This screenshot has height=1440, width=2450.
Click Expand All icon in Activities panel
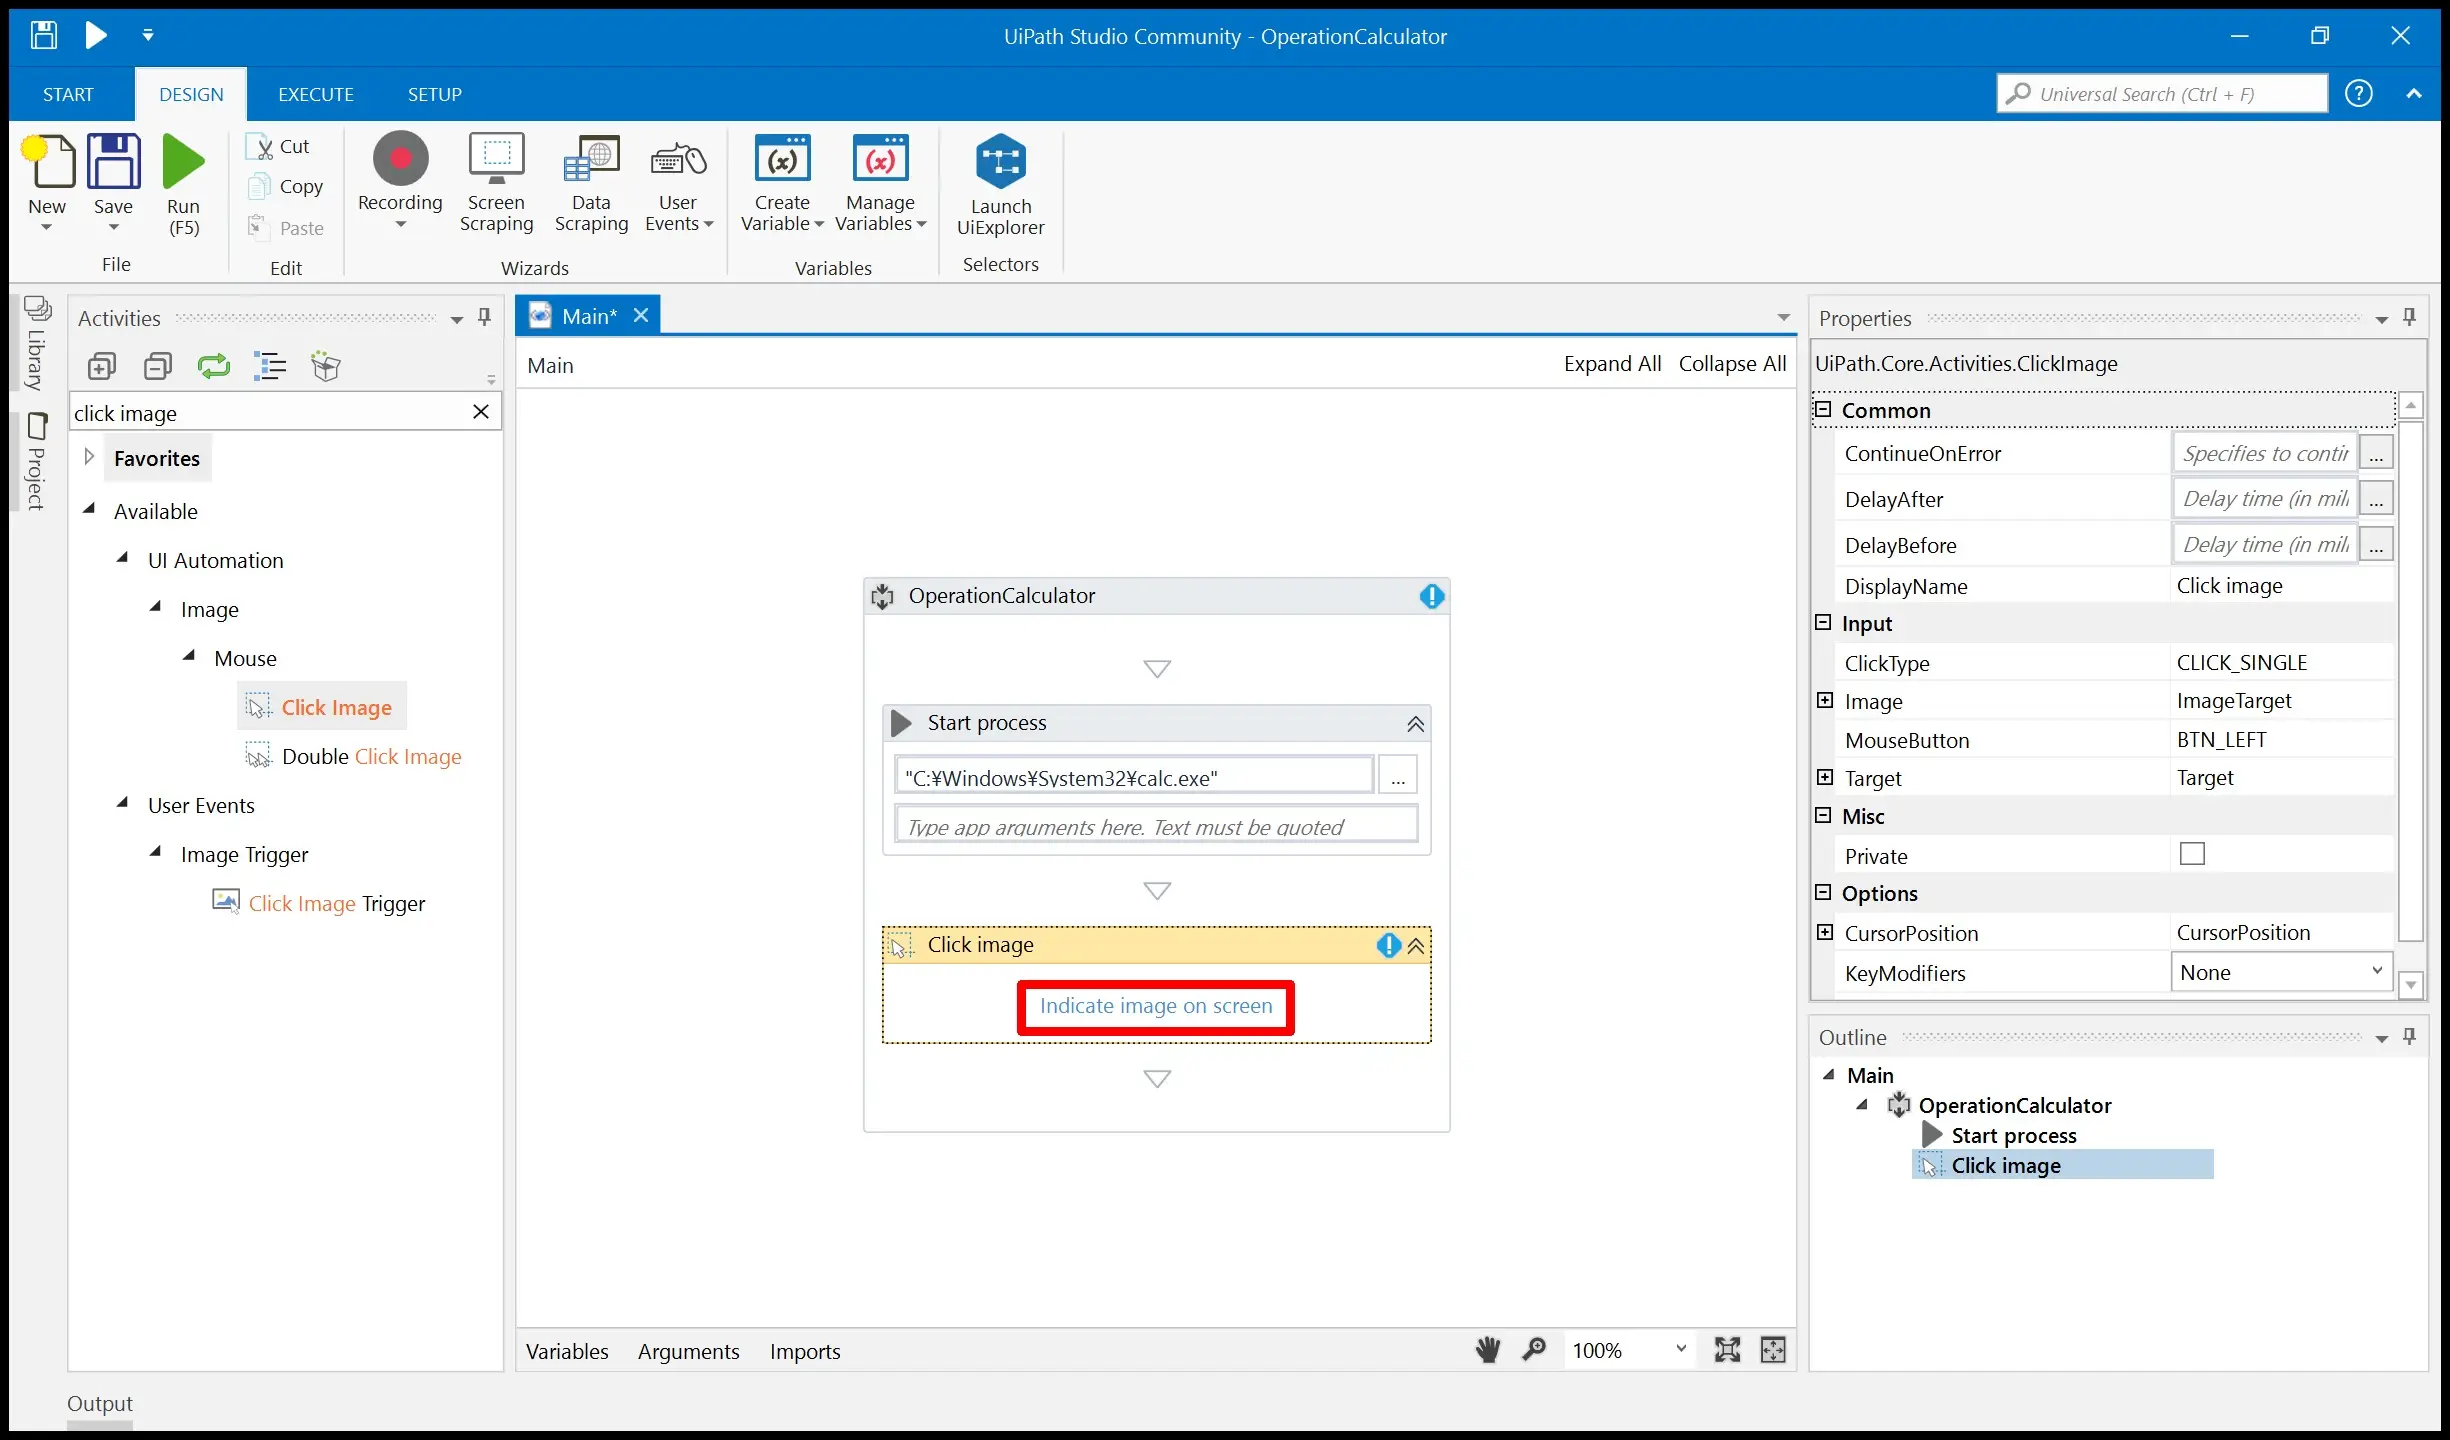point(102,366)
